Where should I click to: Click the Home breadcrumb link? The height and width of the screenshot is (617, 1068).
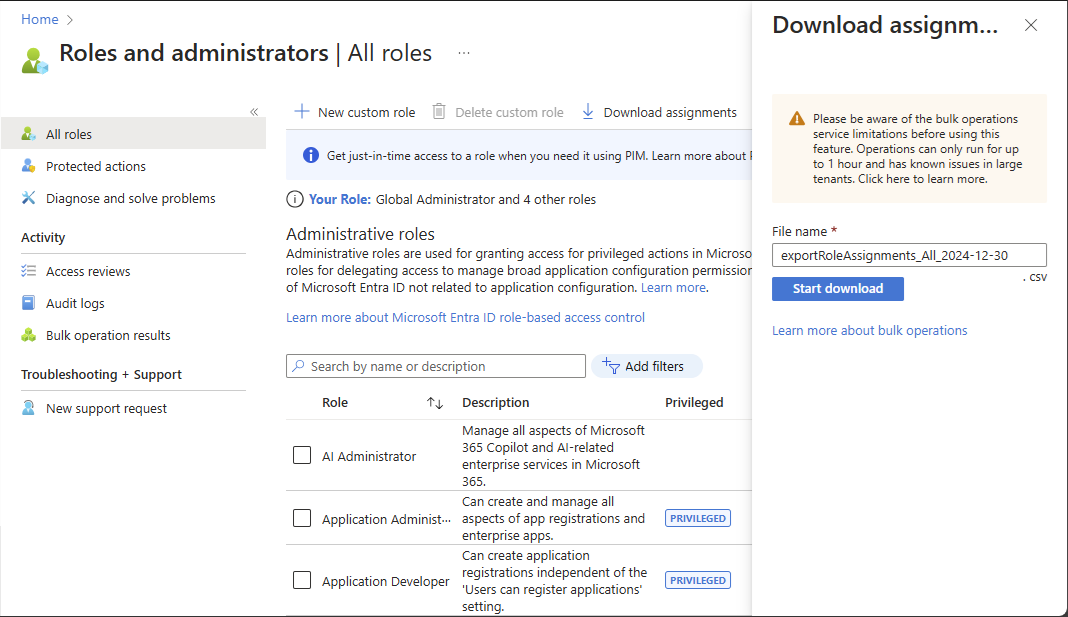pyautogui.click(x=40, y=19)
